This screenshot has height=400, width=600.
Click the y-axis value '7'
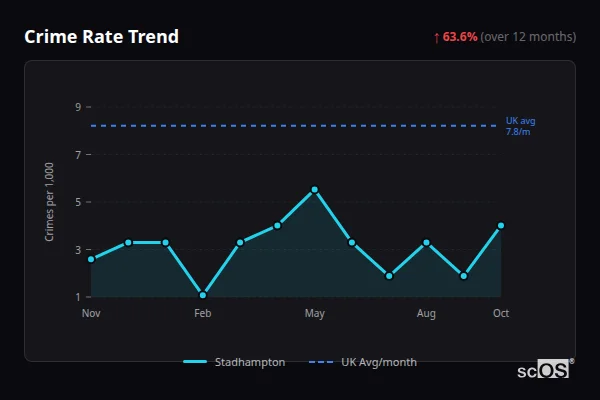point(78,155)
